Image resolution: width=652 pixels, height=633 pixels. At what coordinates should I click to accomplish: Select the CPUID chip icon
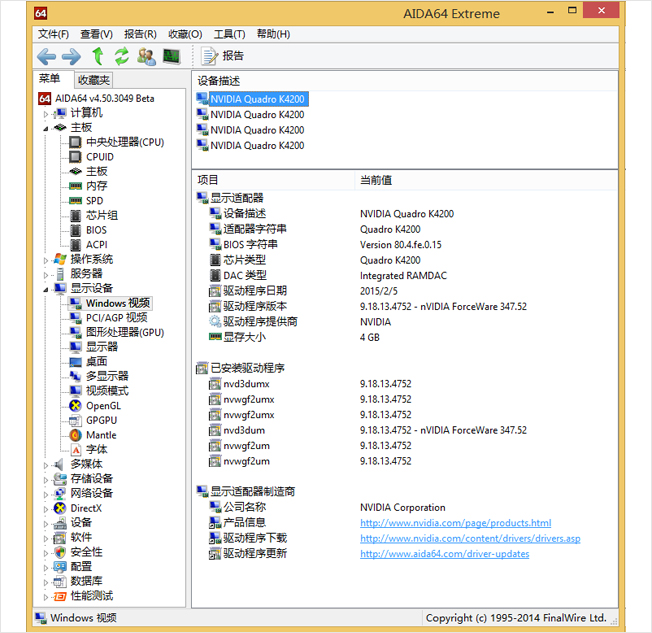click(75, 157)
